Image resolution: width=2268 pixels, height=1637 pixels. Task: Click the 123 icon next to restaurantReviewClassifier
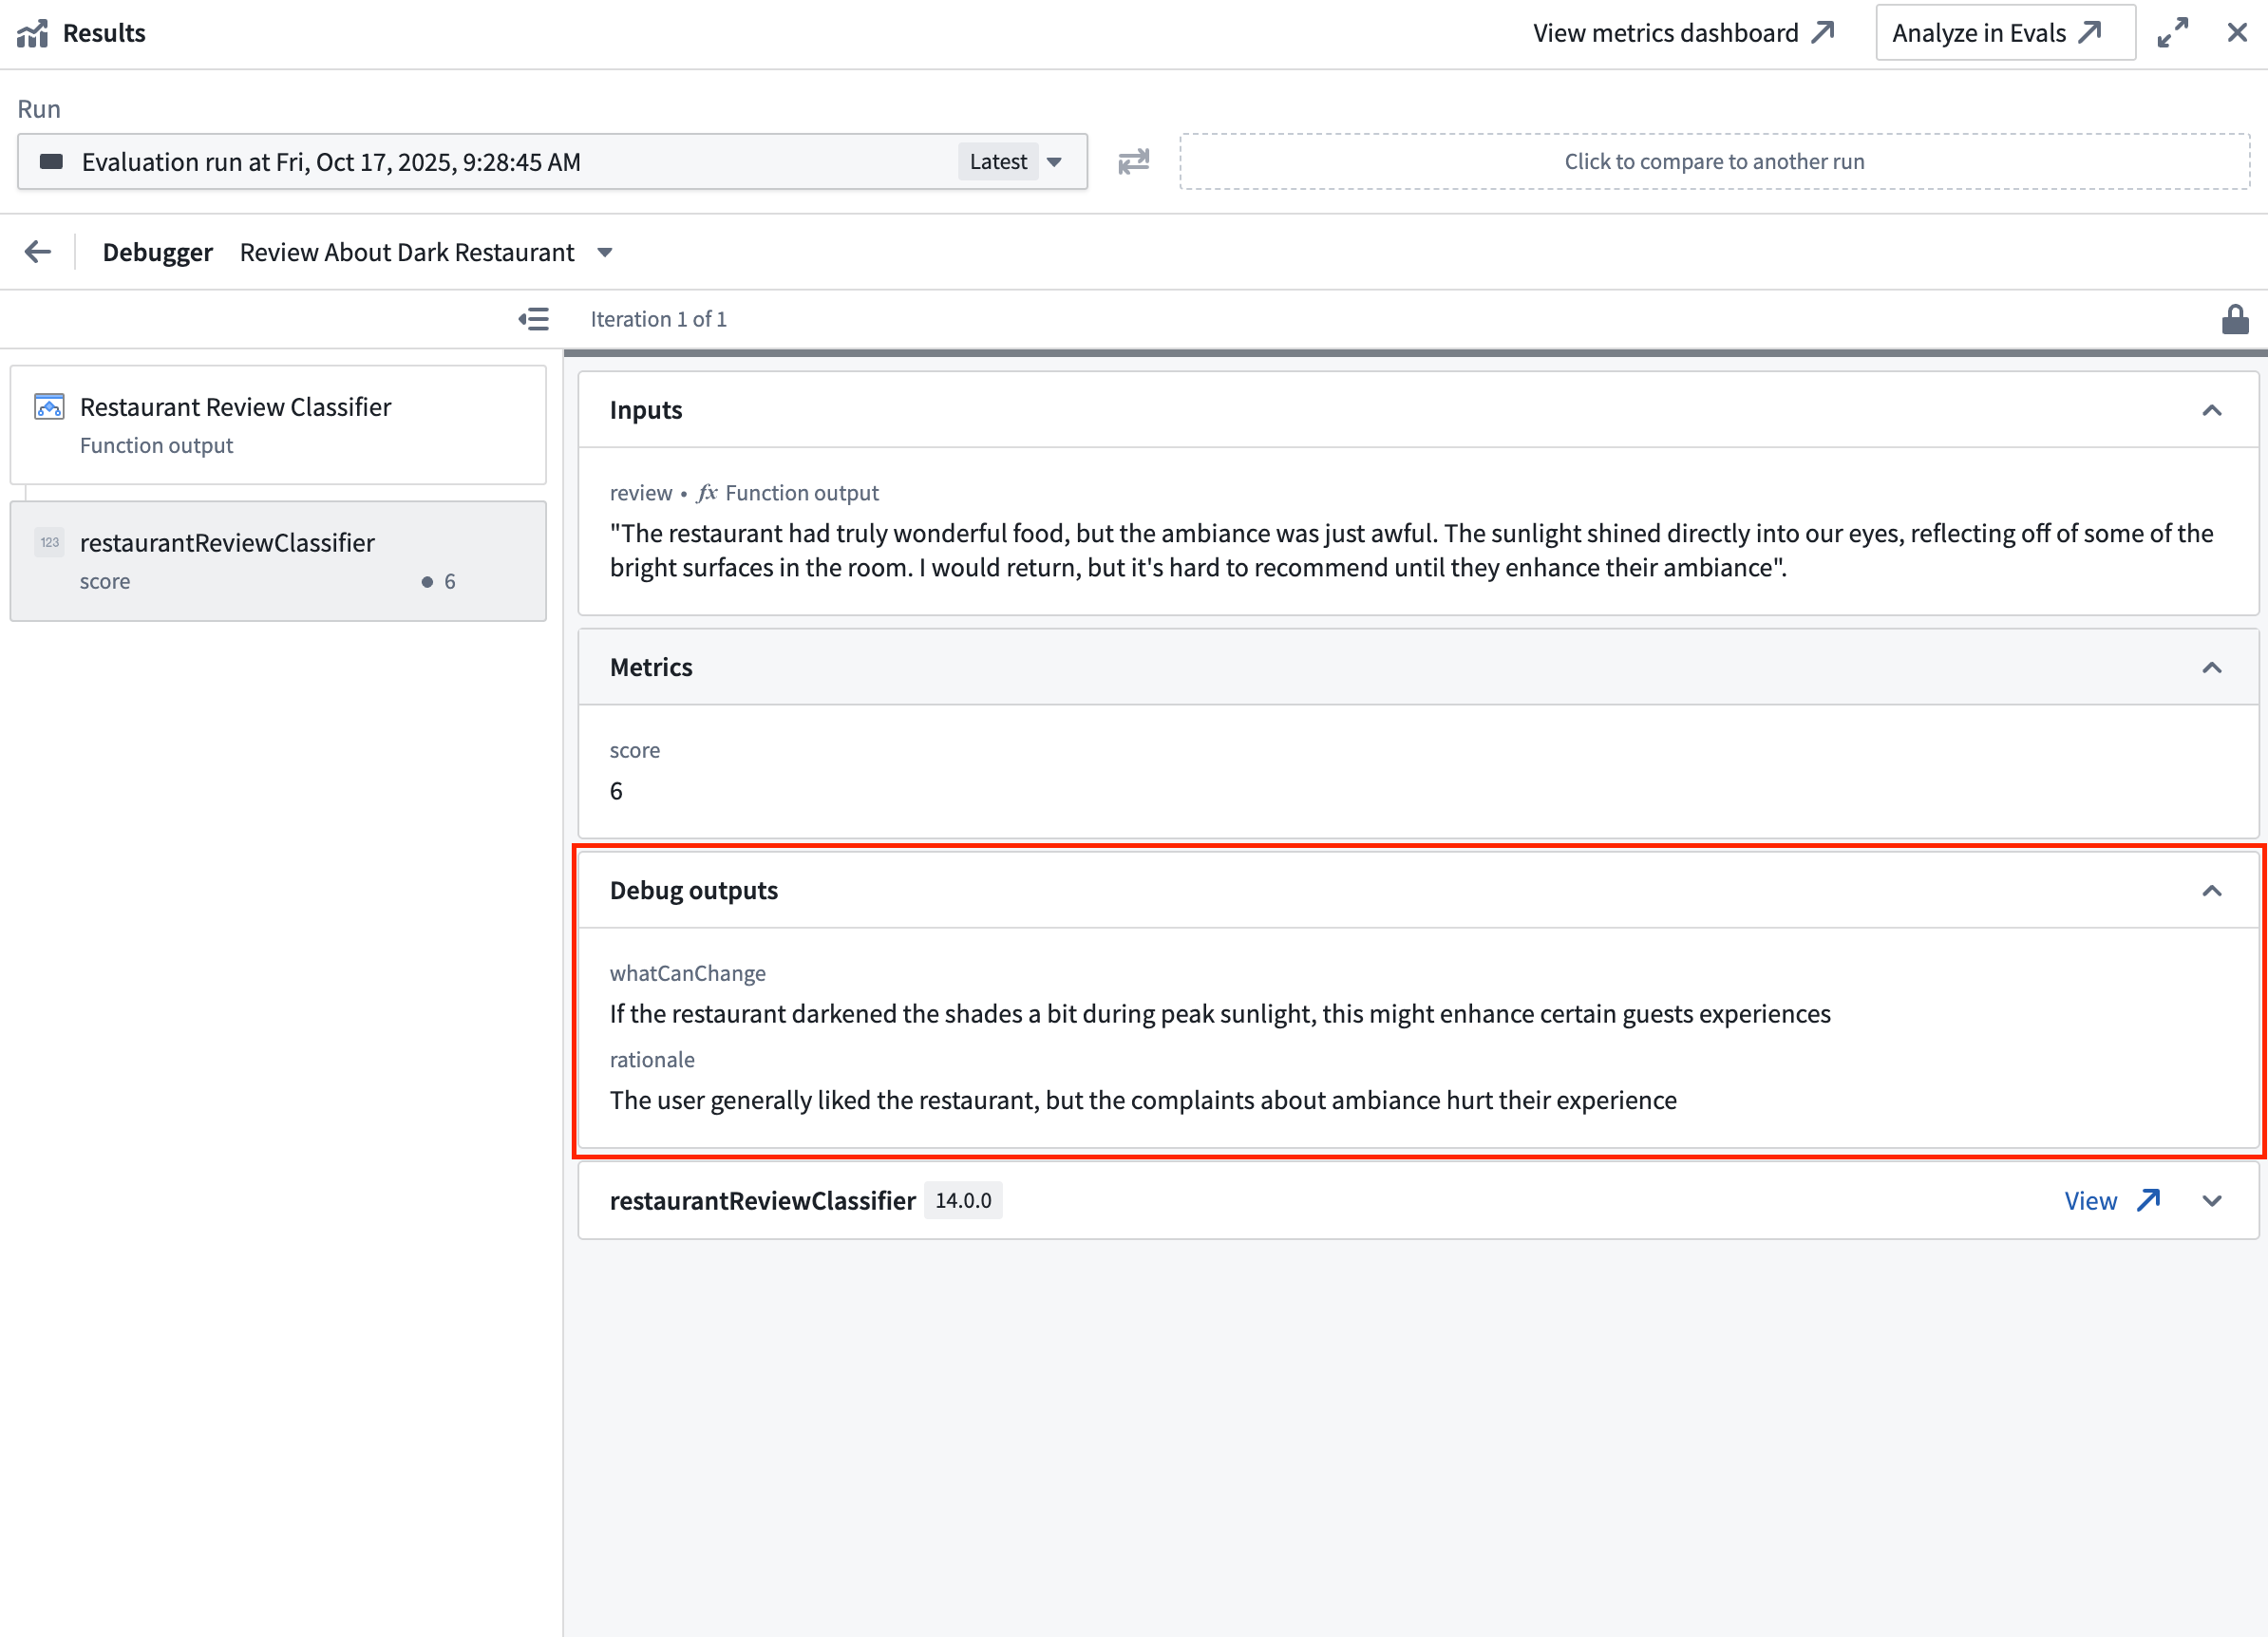tap(49, 541)
